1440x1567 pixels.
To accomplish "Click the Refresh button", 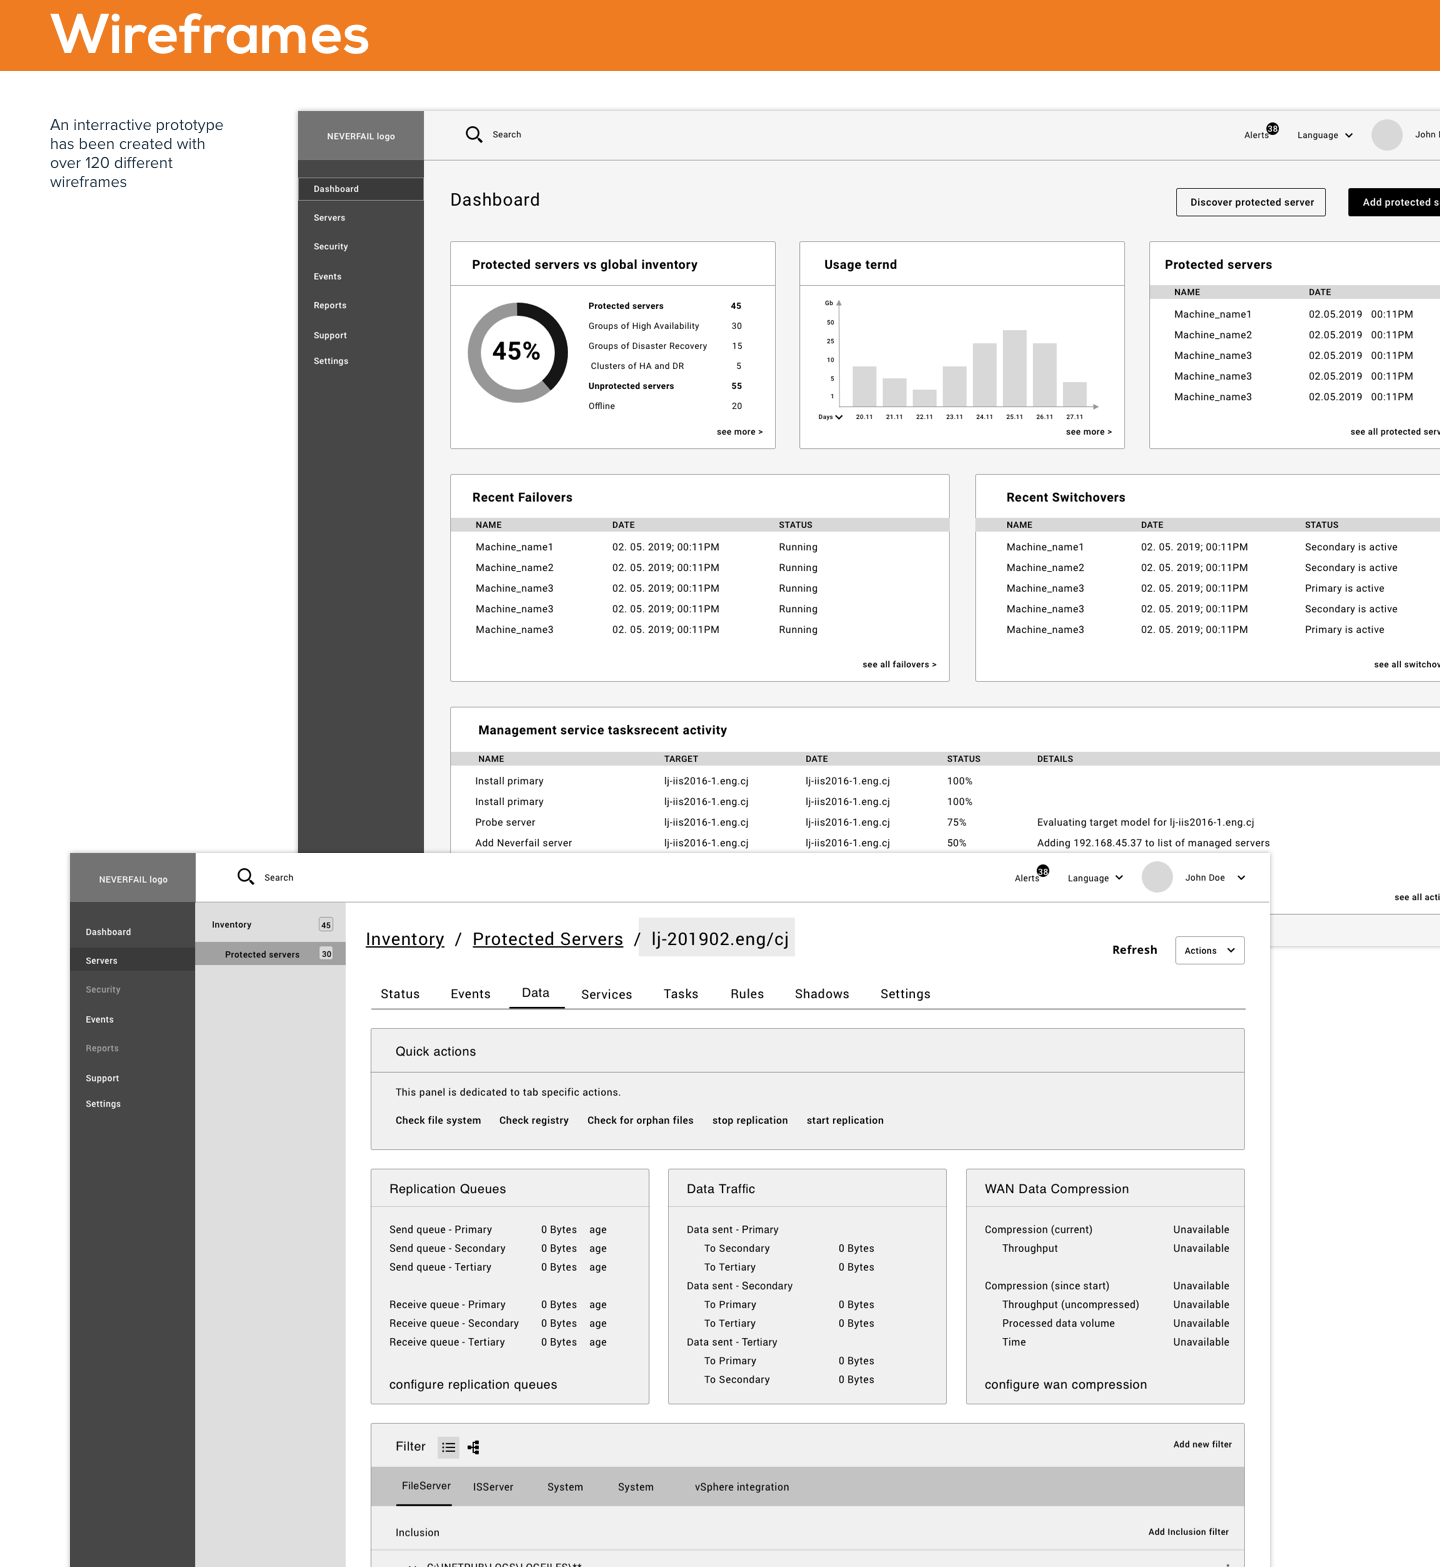I will (1134, 950).
